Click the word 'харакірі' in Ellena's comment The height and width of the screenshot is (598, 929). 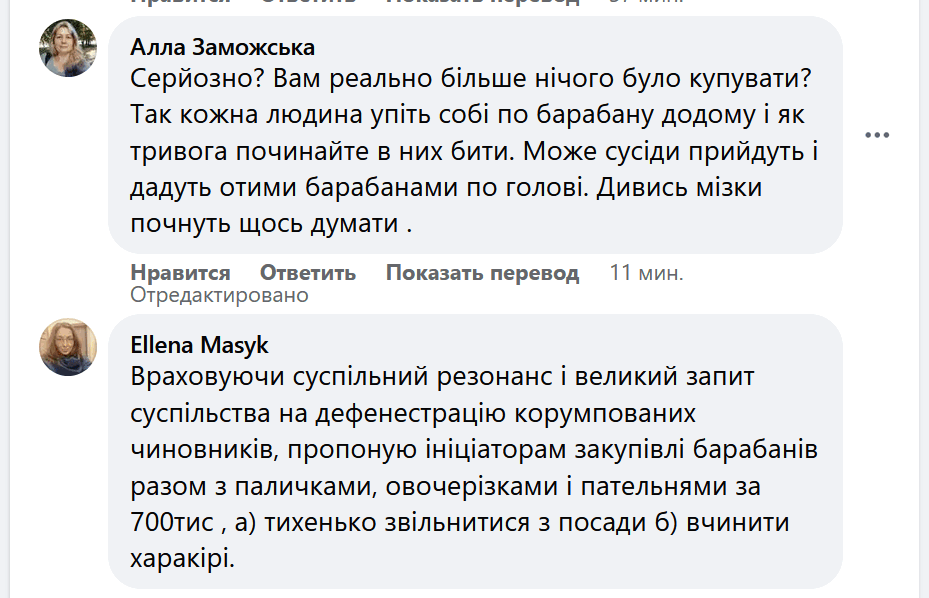click(x=182, y=557)
